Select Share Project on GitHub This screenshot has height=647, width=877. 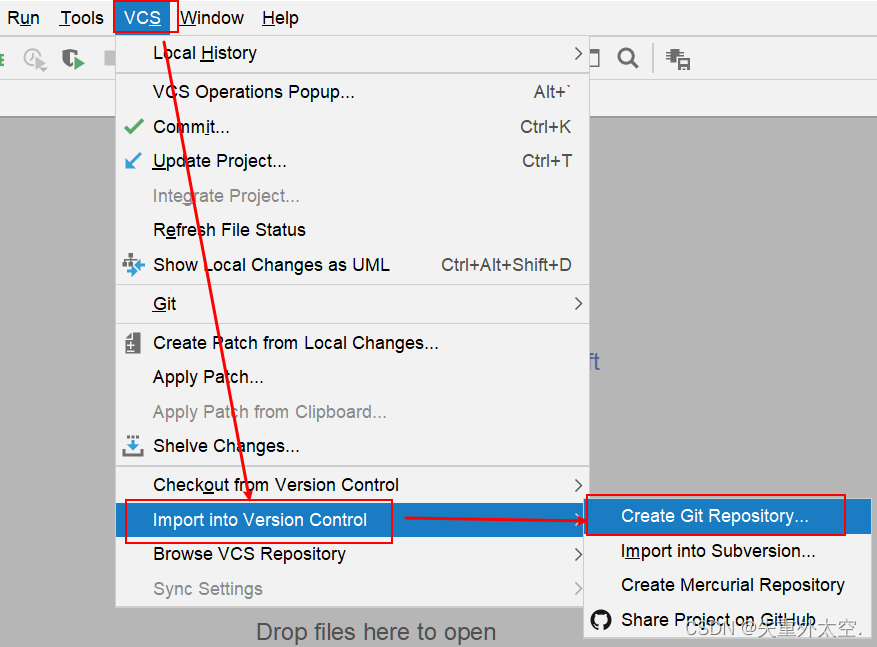click(728, 620)
